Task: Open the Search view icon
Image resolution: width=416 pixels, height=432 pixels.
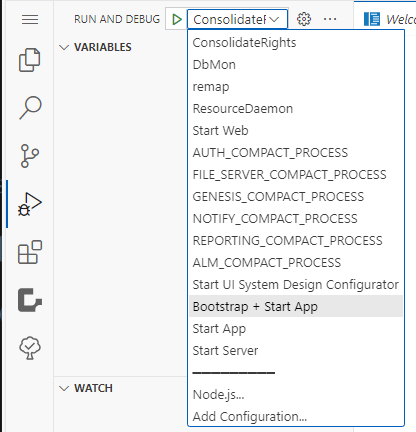Action: pos(30,108)
